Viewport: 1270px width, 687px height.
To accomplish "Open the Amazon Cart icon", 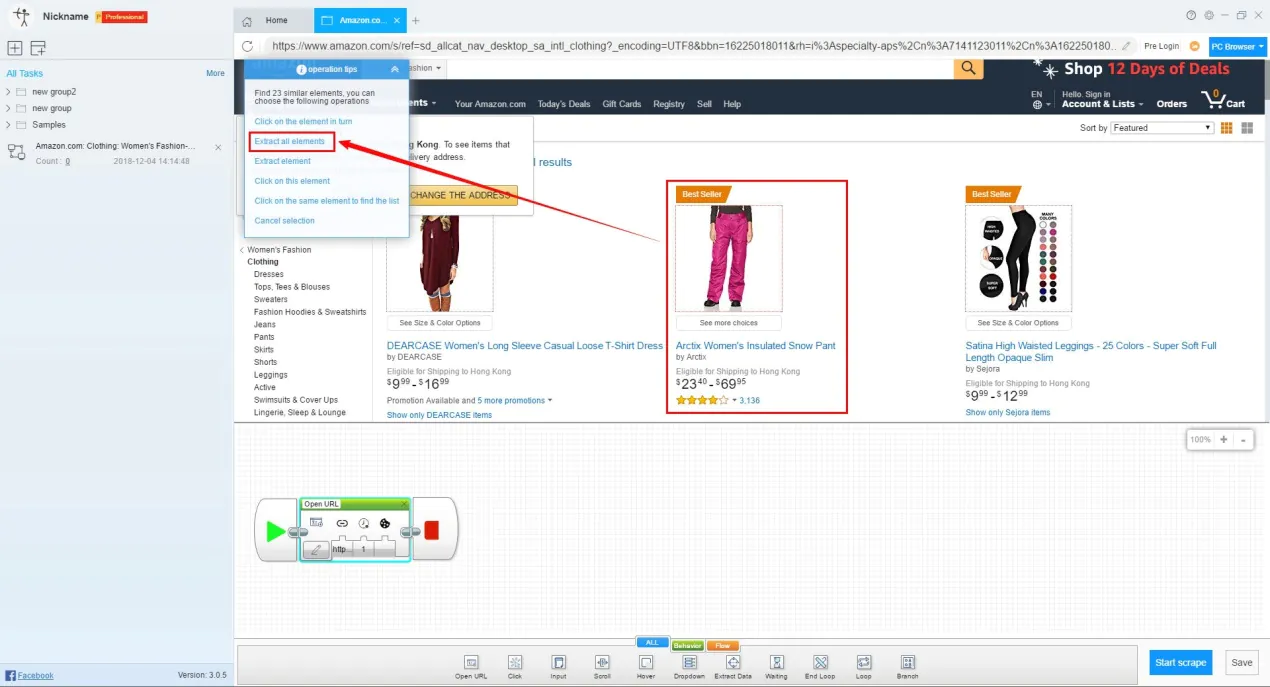I will pos(1222,99).
